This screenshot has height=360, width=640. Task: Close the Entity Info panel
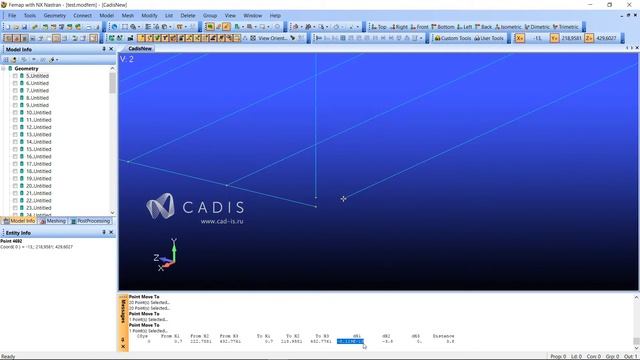(111, 232)
